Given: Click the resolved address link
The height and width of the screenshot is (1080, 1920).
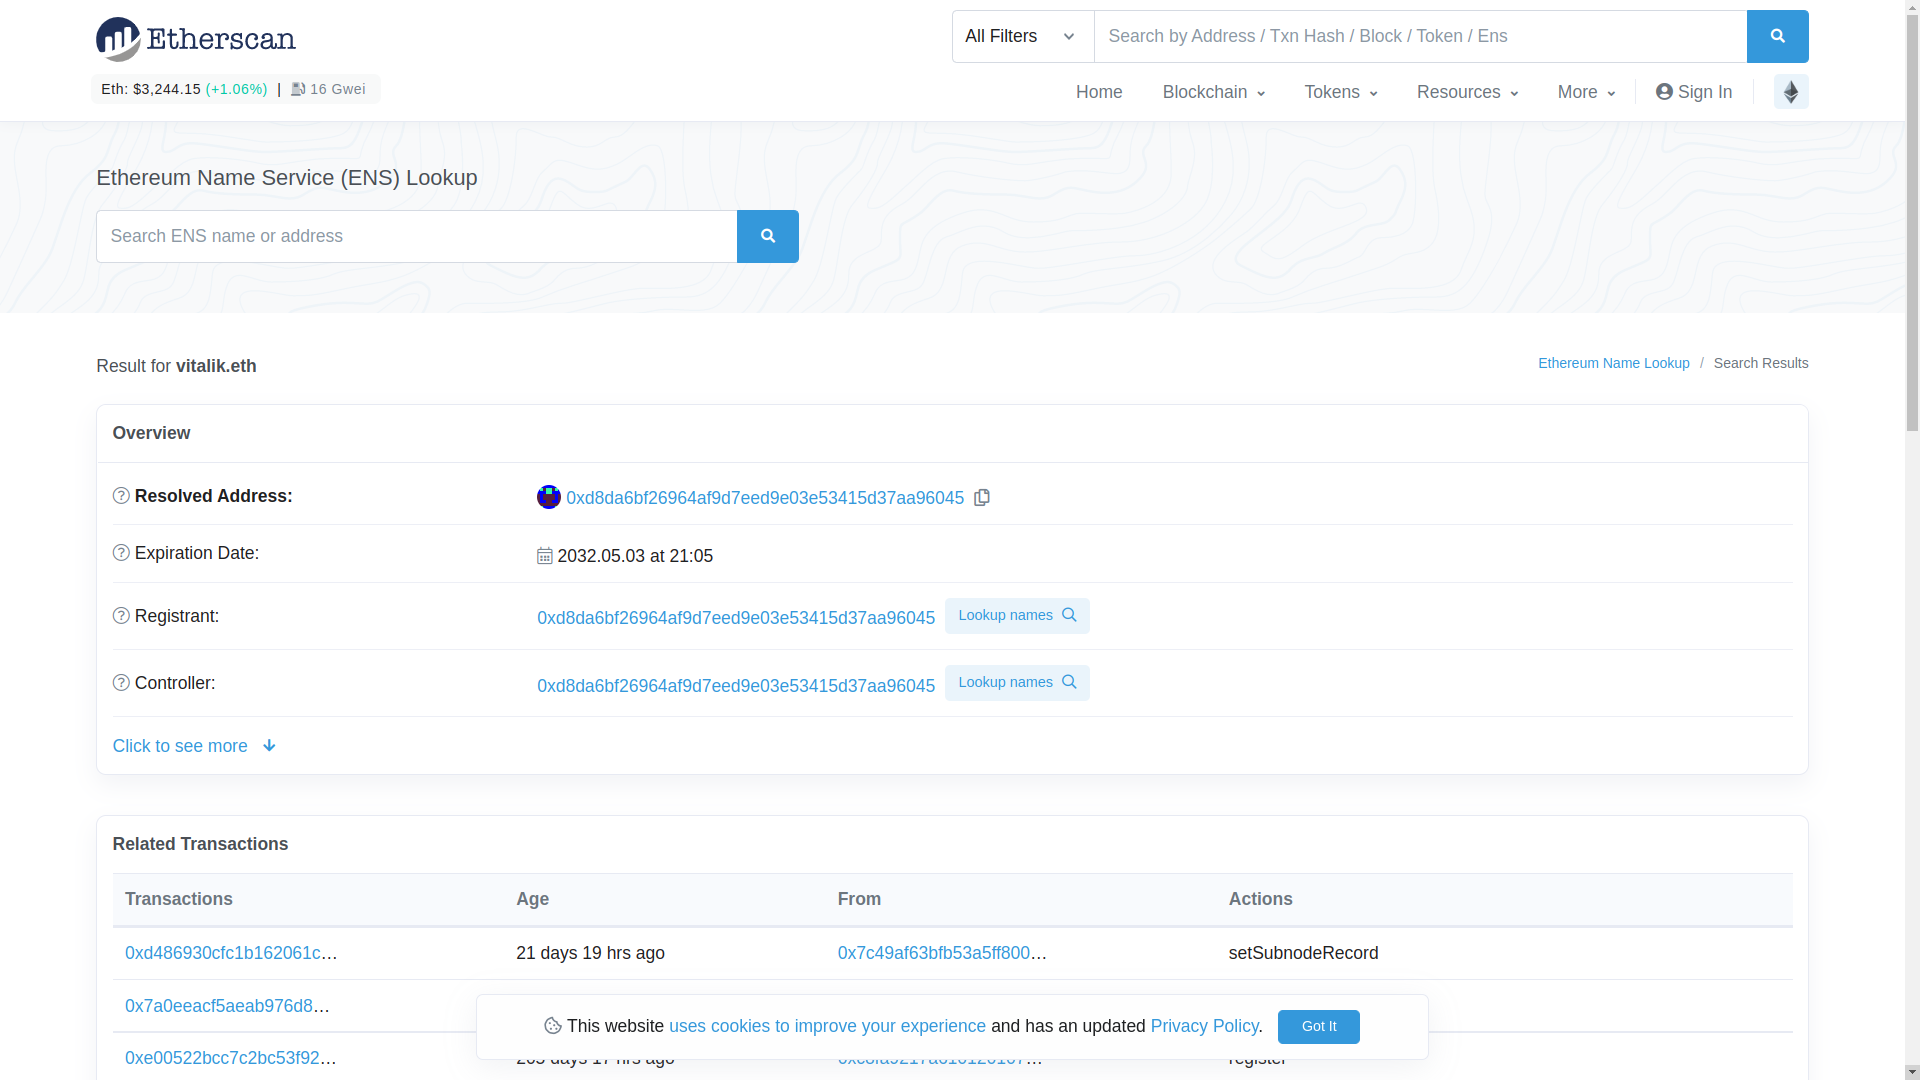Looking at the screenshot, I should pos(765,498).
